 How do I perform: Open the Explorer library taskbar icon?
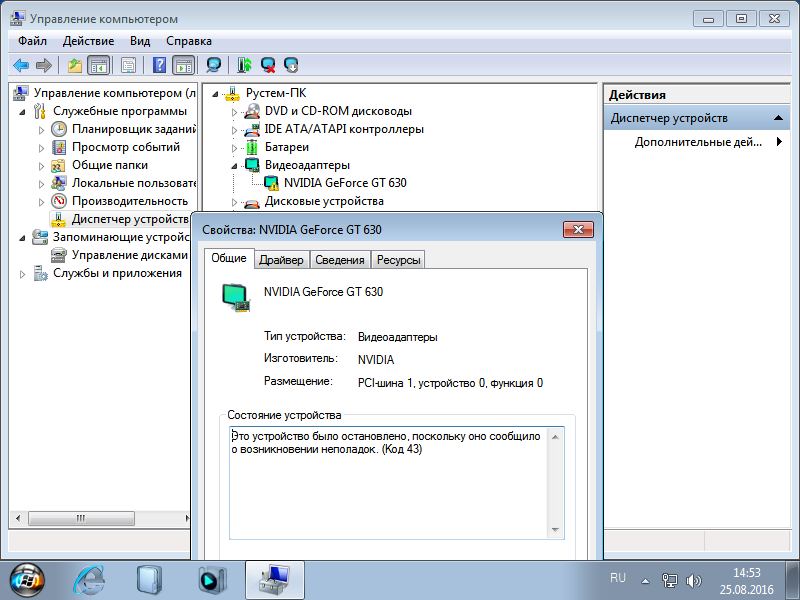(149, 581)
